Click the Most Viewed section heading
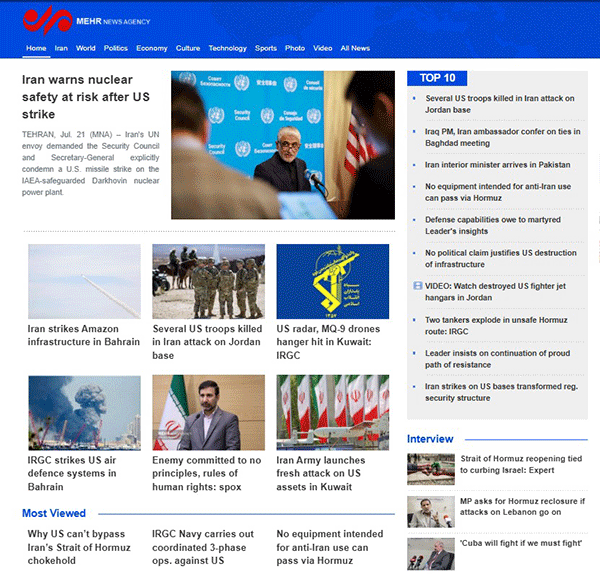600x574 pixels. (x=54, y=513)
